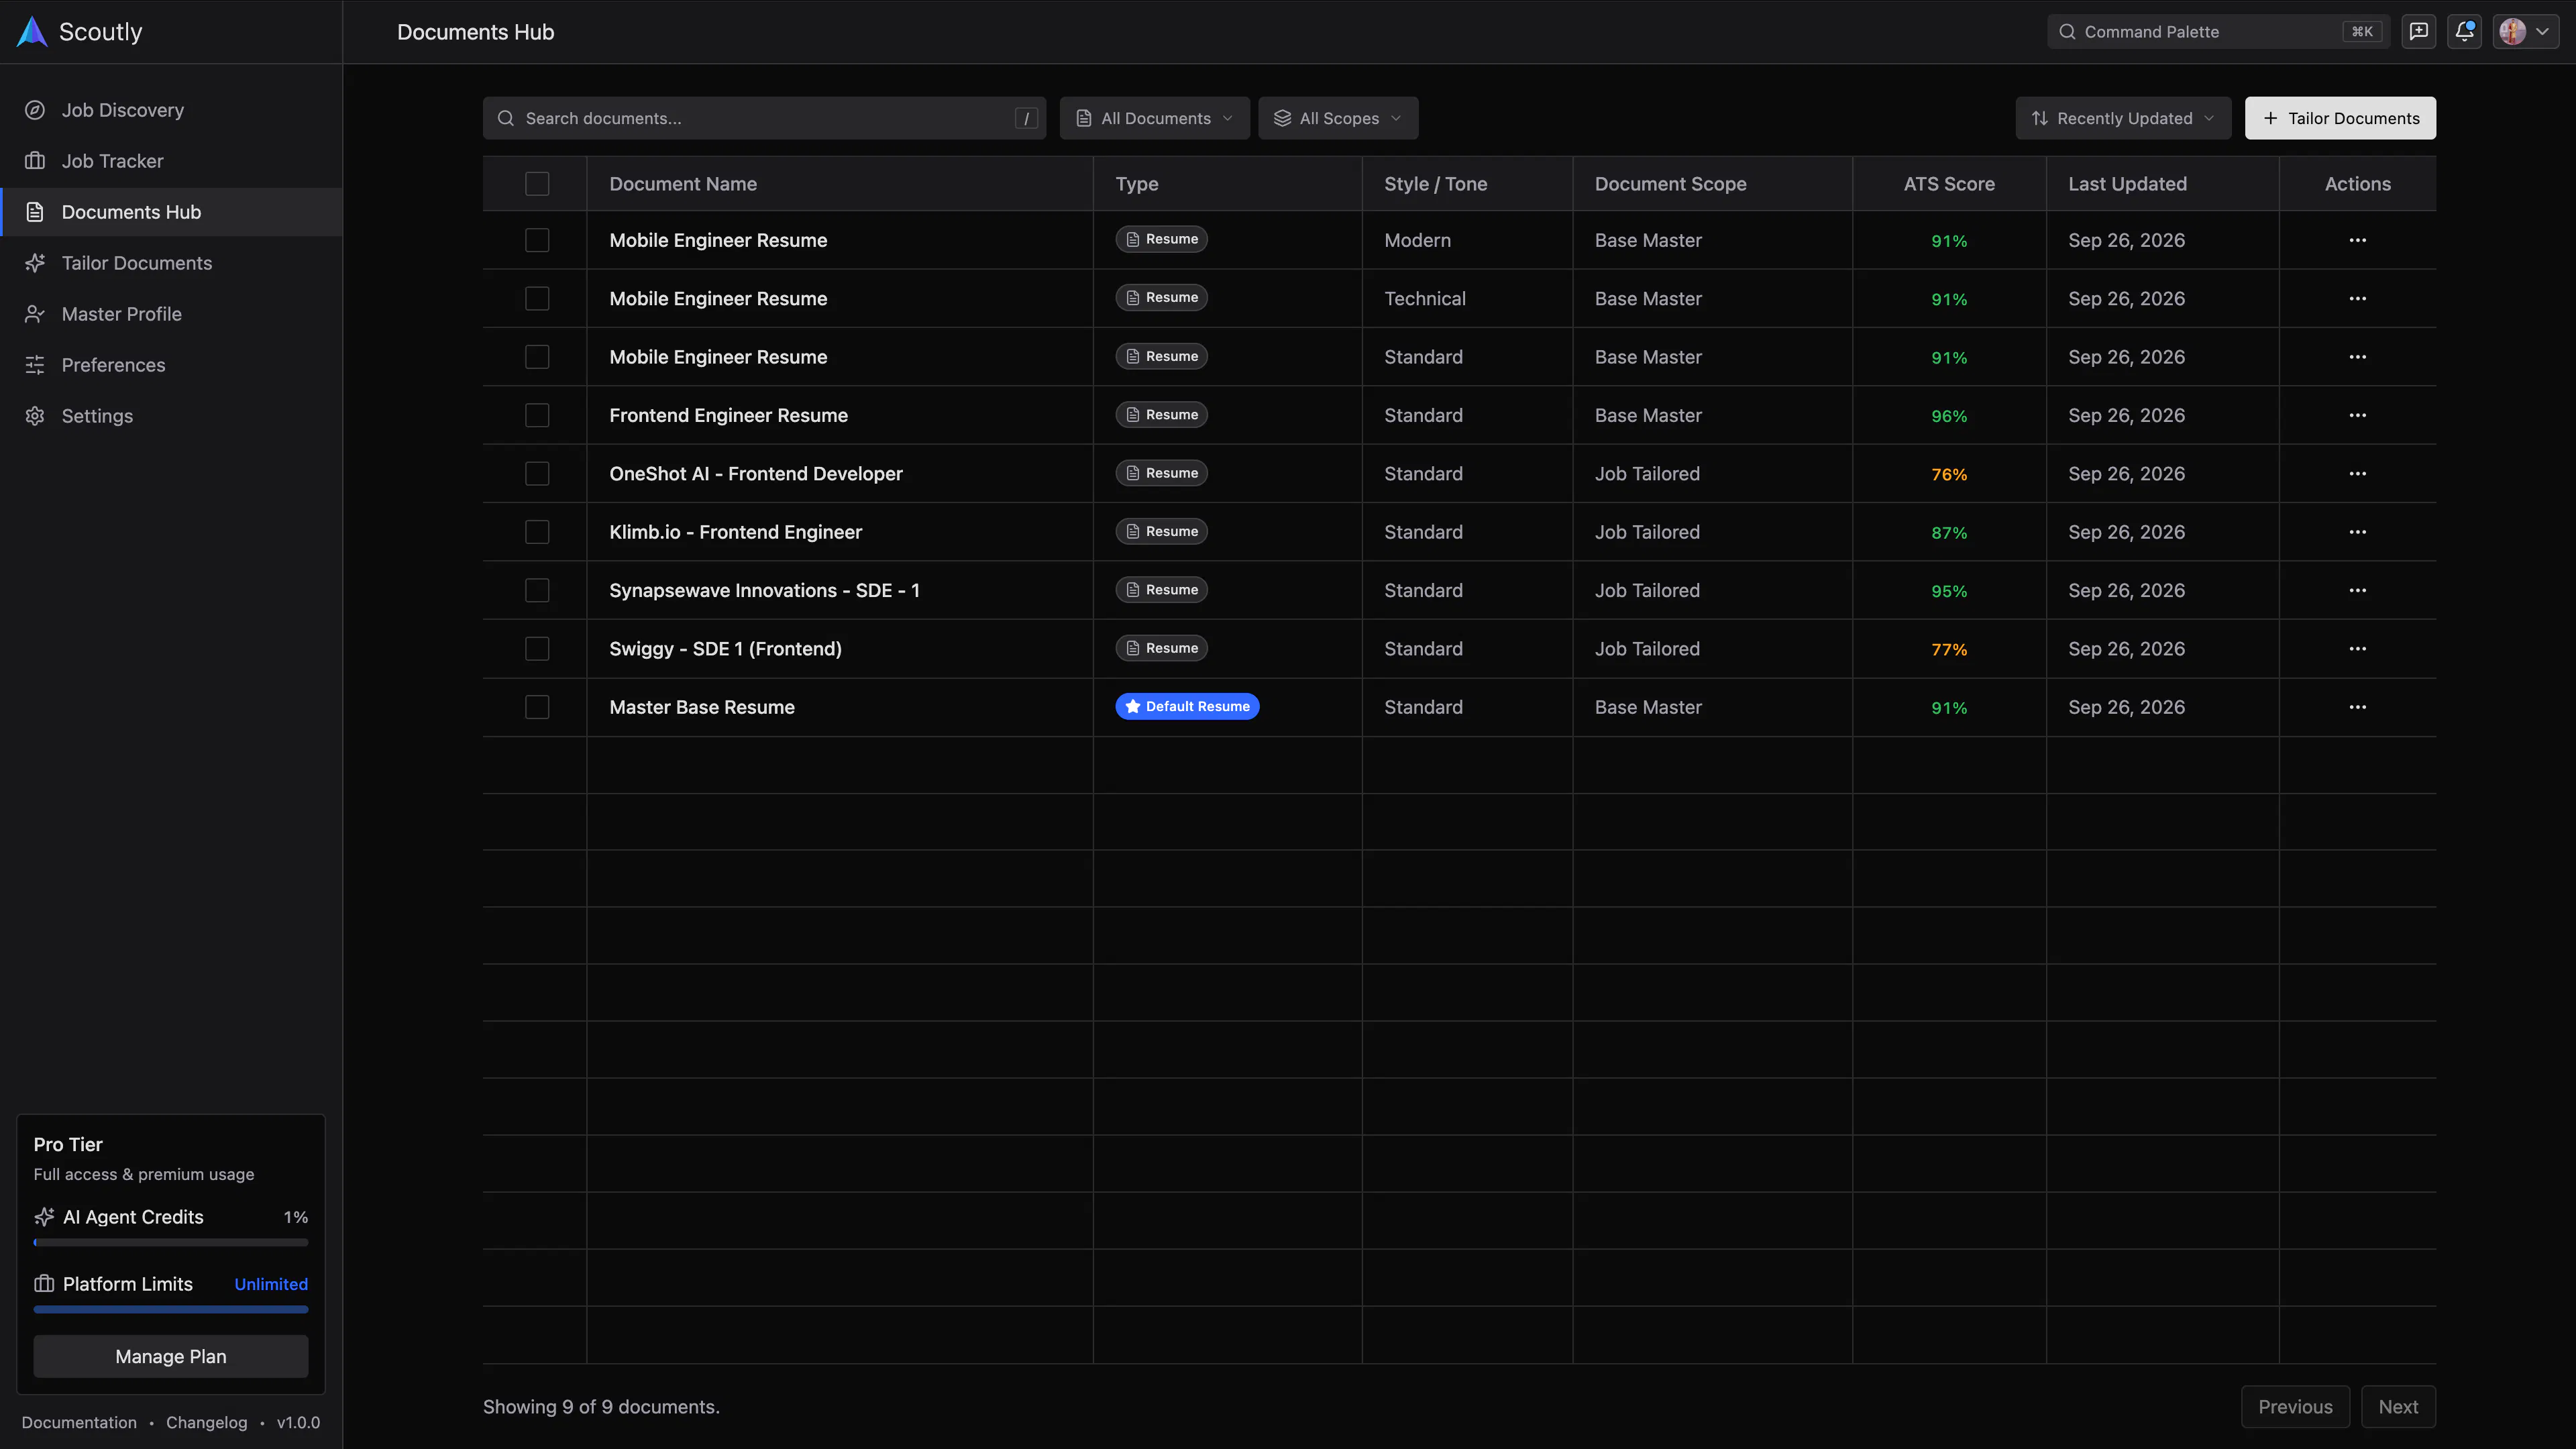2576x1449 pixels.
Task: Click the Default Resume star badge
Action: click(1187, 706)
